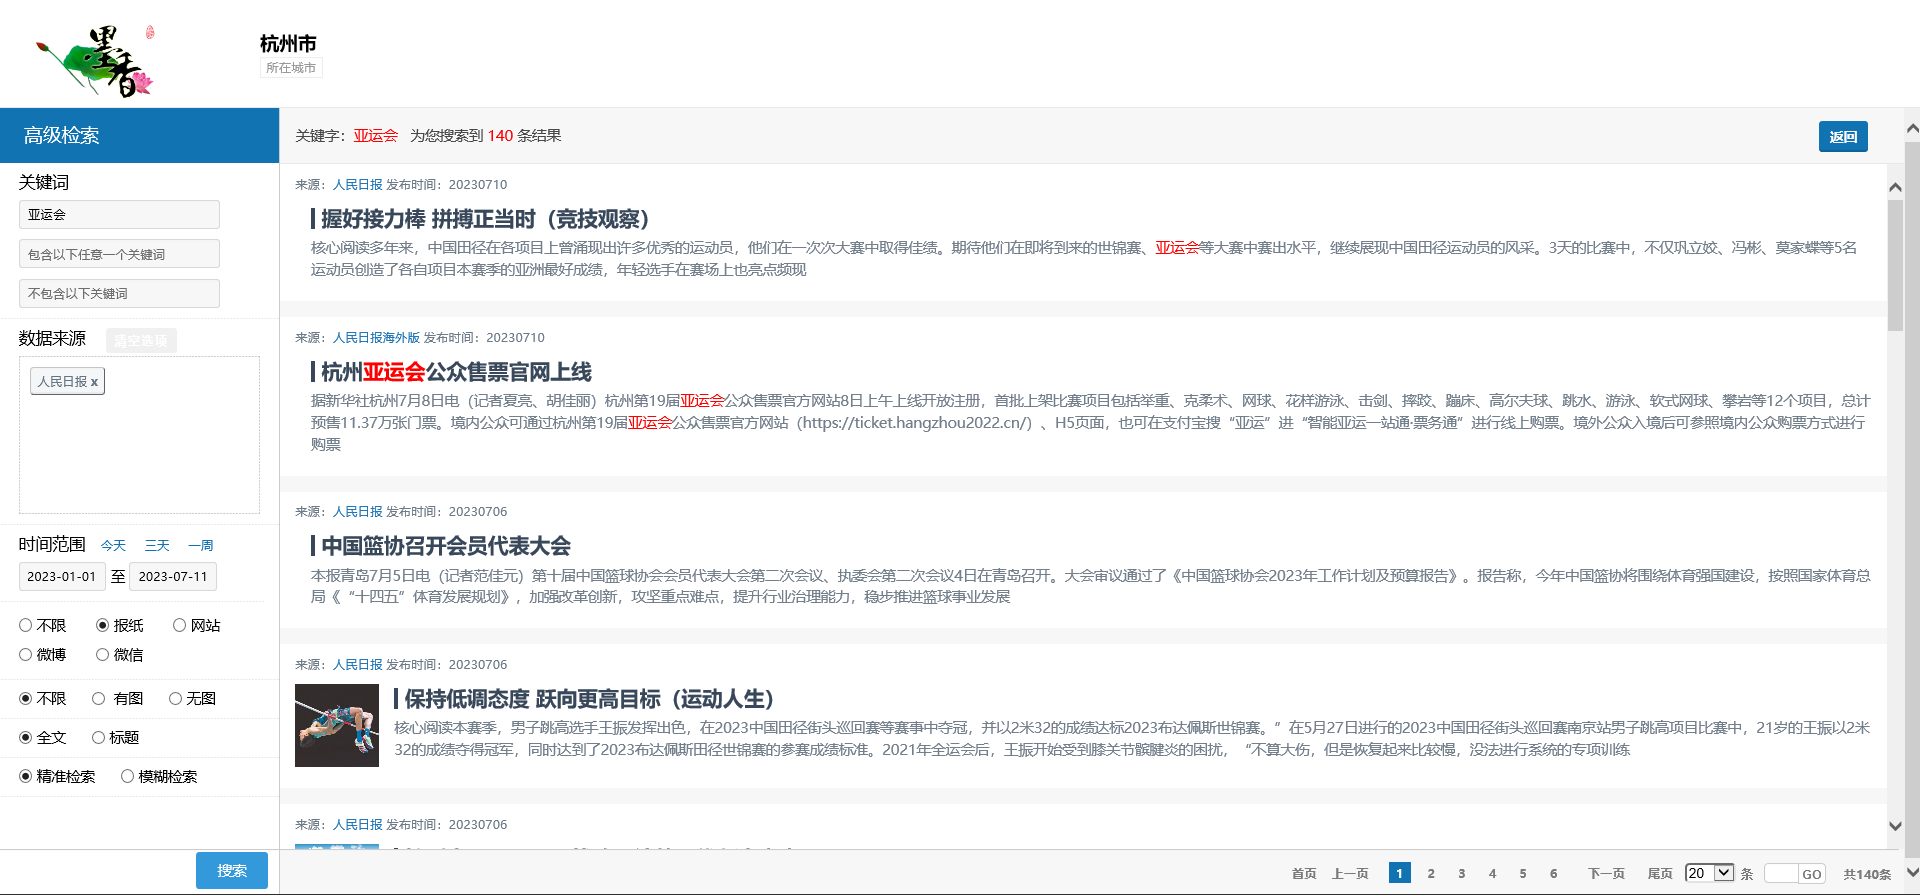Click the 亚运会 keyword input field
The width and height of the screenshot is (1920, 895).
tap(119, 215)
